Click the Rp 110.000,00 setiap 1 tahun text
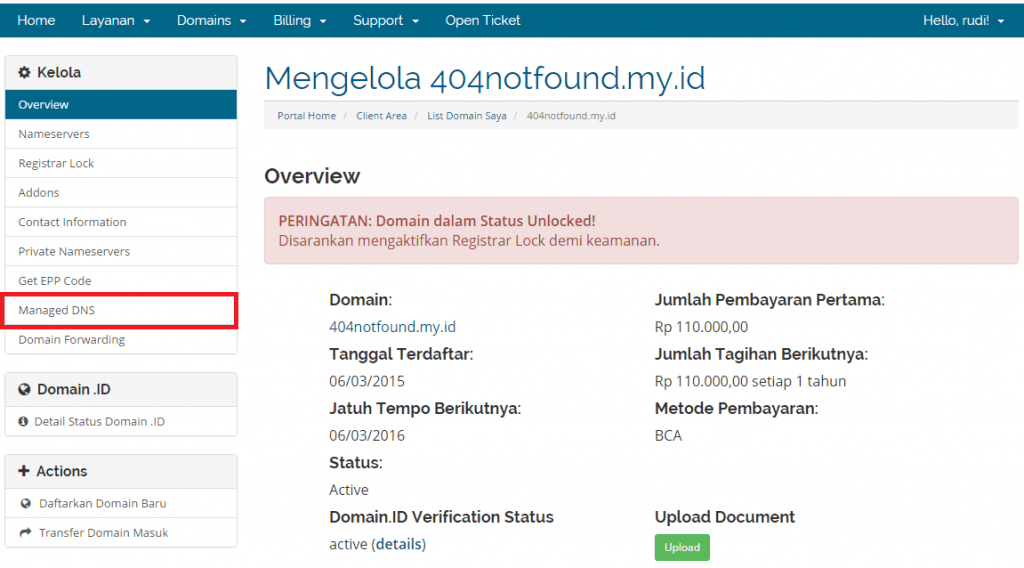This screenshot has height=568, width=1024. coord(750,381)
